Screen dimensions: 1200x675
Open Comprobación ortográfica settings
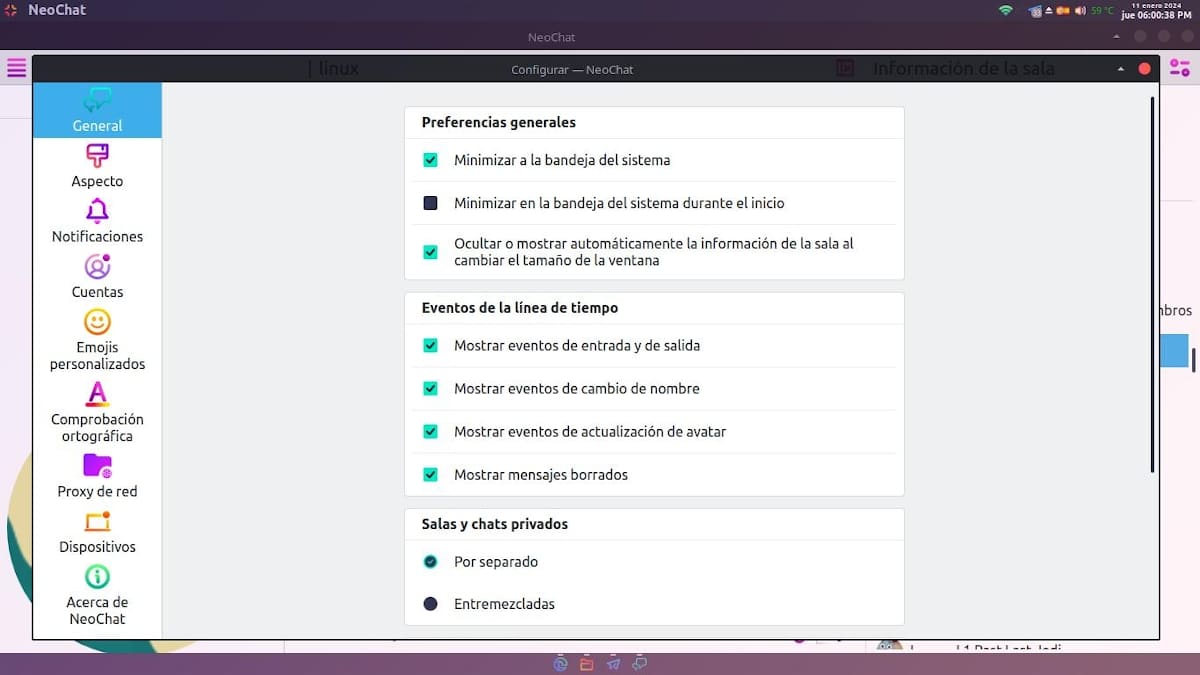pyautogui.click(x=97, y=412)
